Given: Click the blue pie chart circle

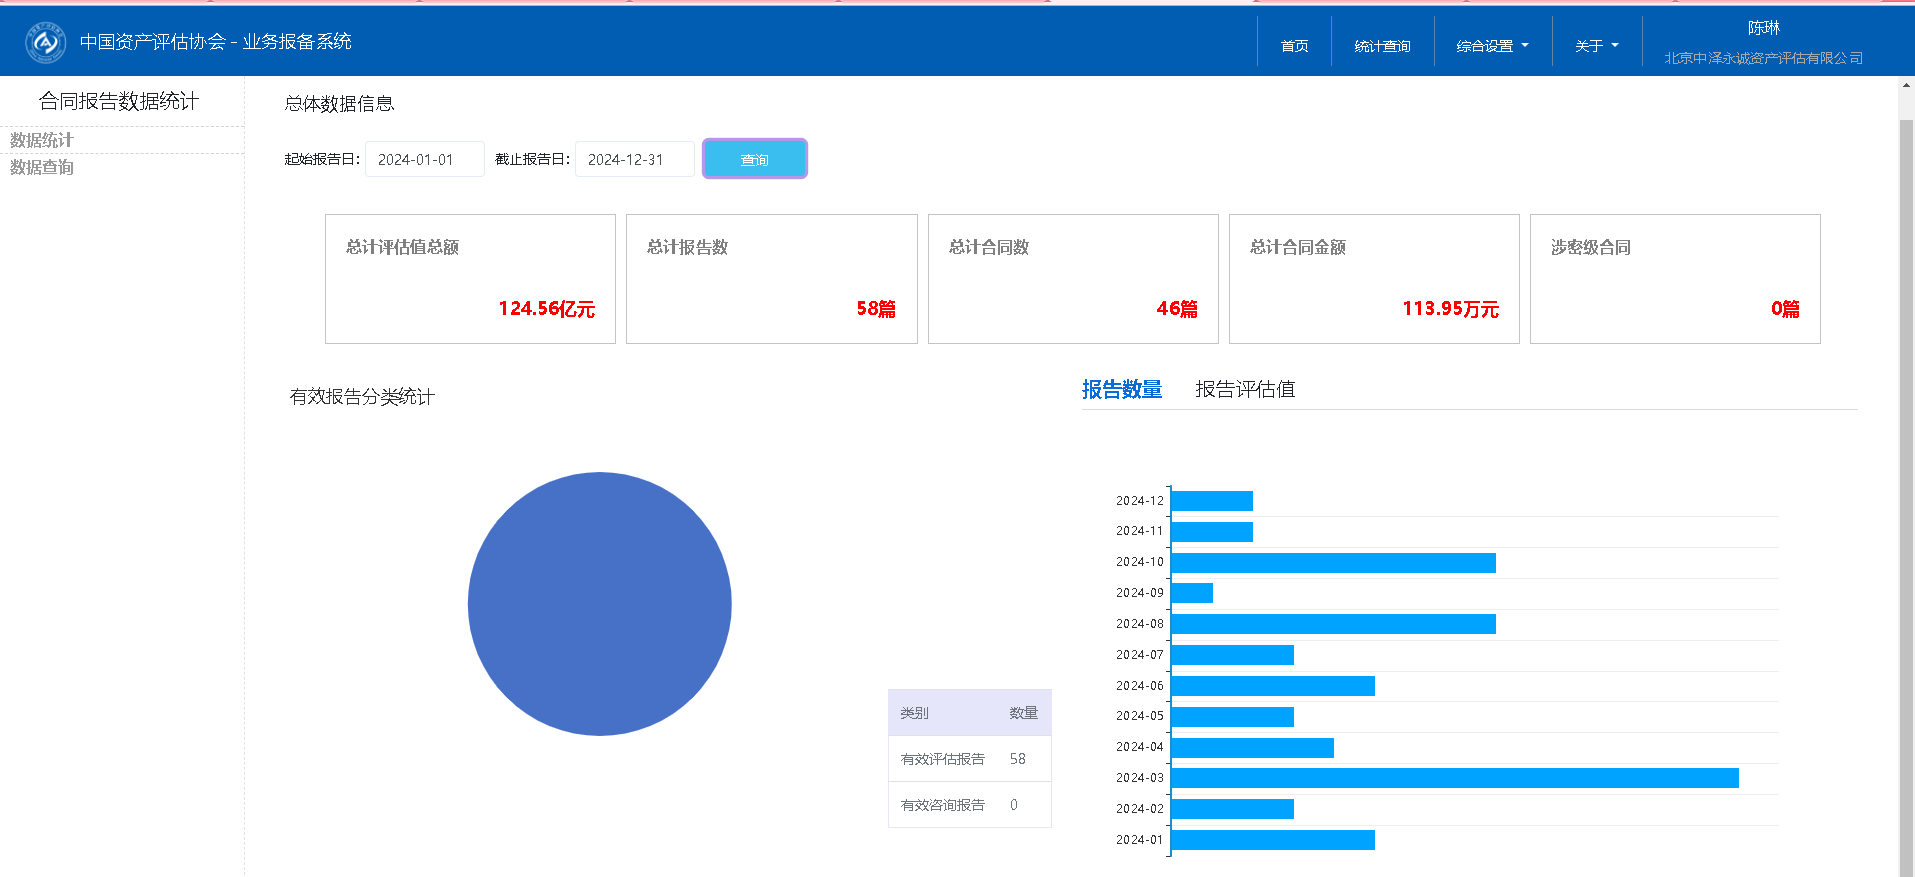Looking at the screenshot, I should click(x=600, y=604).
